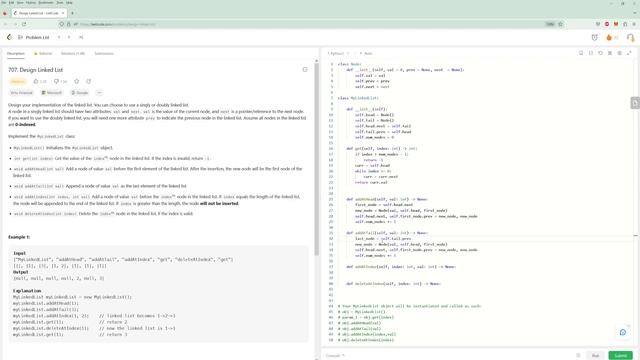Click the red browser extension icon

(x=607, y=24)
